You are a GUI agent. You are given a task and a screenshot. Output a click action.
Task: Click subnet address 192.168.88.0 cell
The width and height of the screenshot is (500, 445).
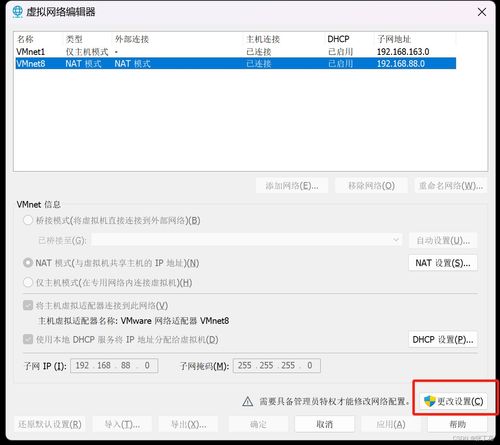(401, 64)
